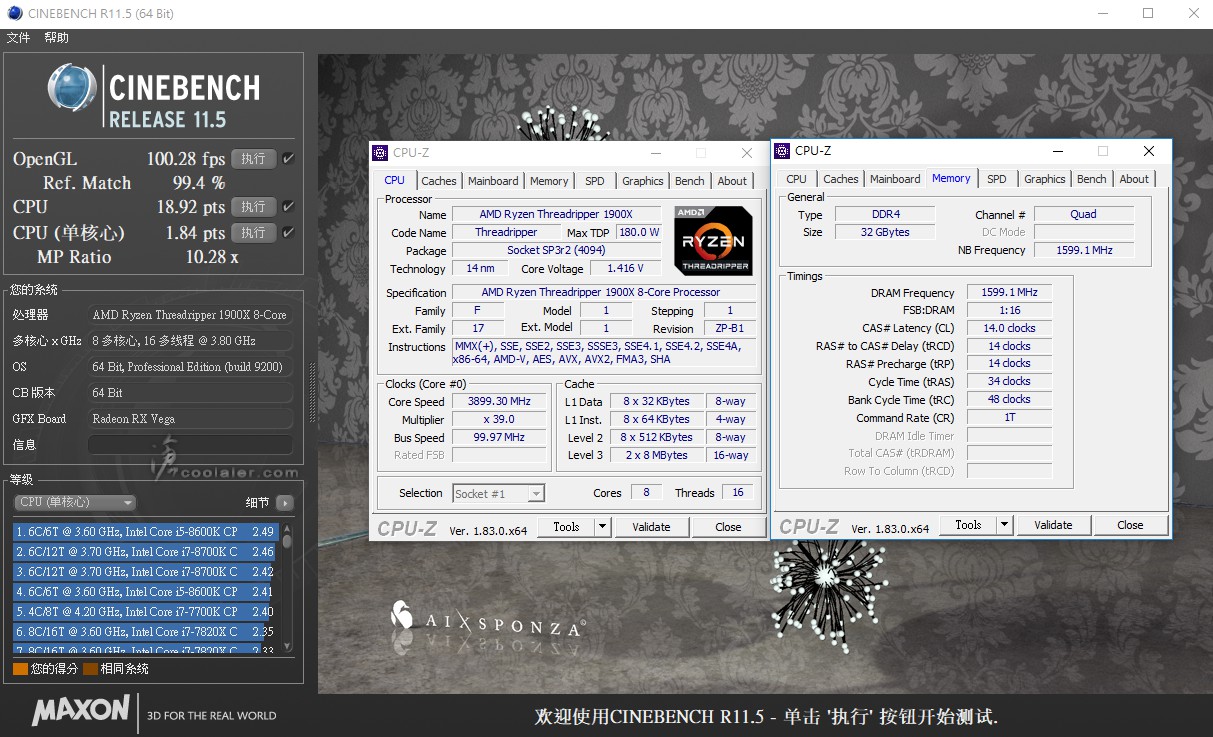Click the memory Size value "32 GBytes"

pos(885,232)
